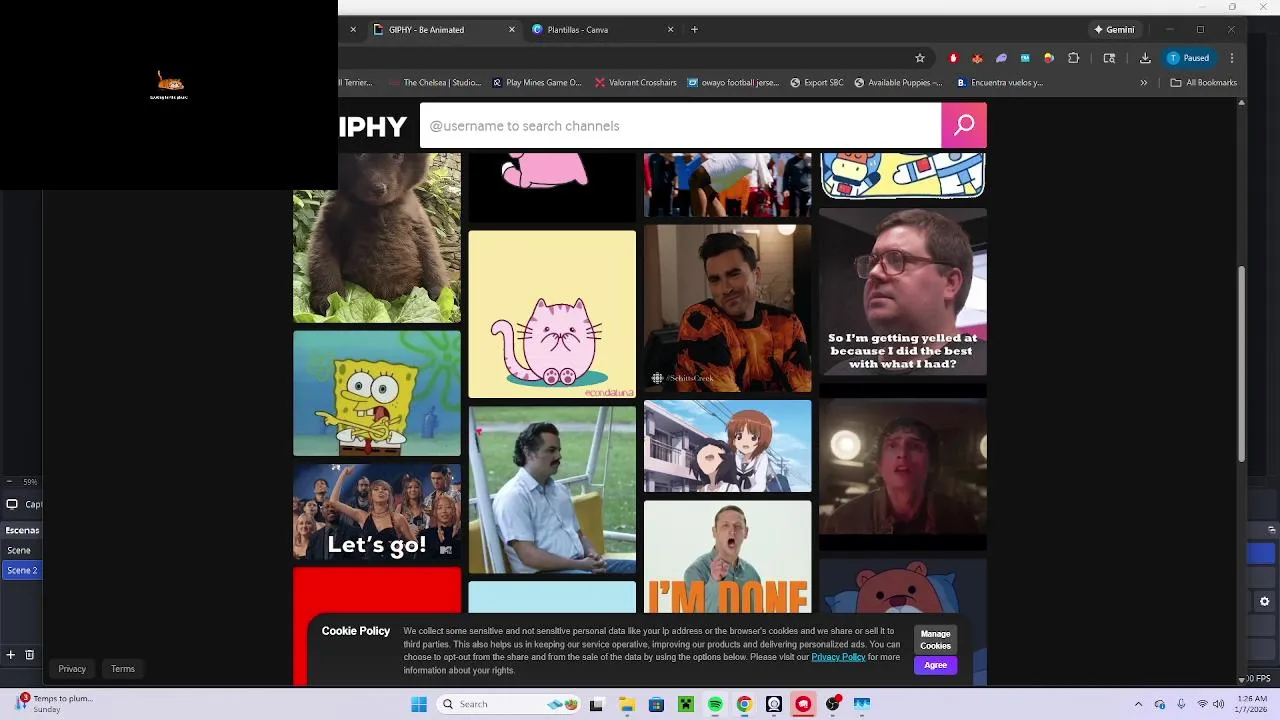1280x720 pixels.
Task: Open the SpongeBob GIF thumbnail
Action: click(x=377, y=393)
